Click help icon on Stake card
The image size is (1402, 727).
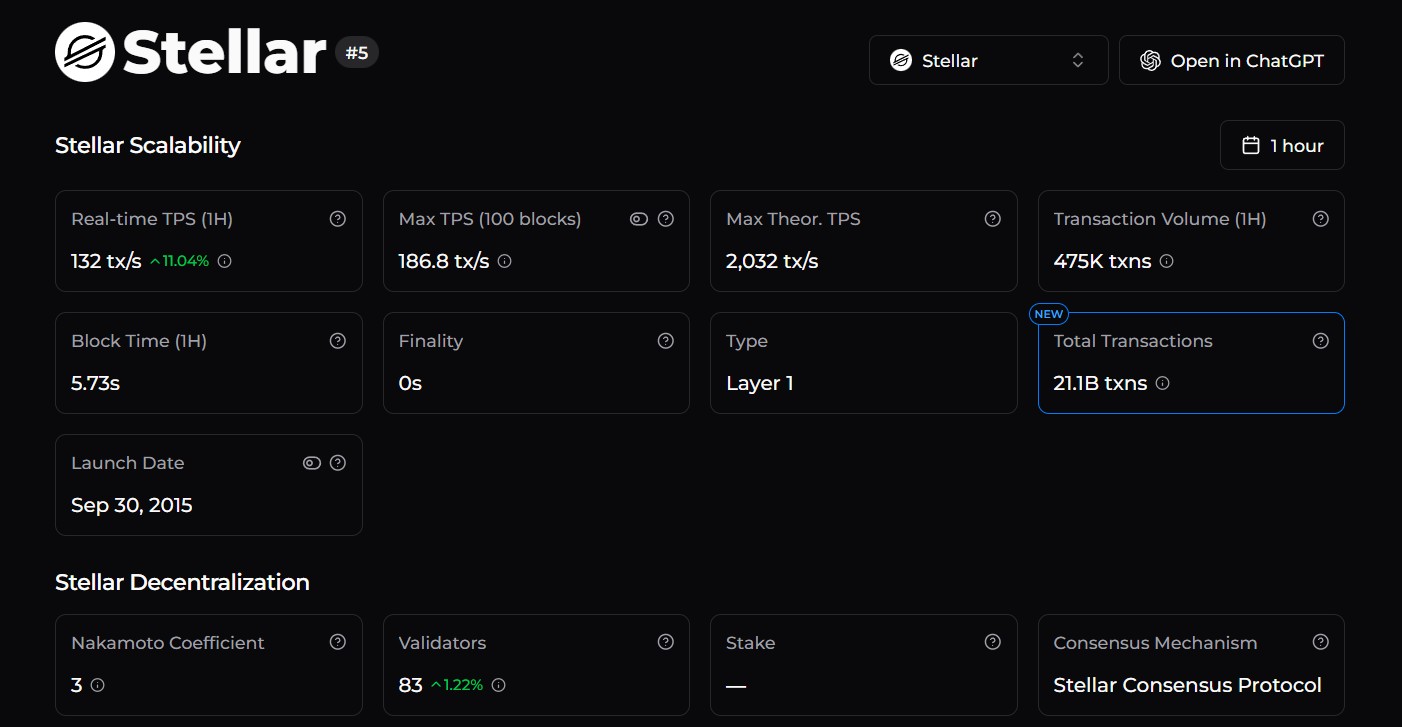[993, 643]
